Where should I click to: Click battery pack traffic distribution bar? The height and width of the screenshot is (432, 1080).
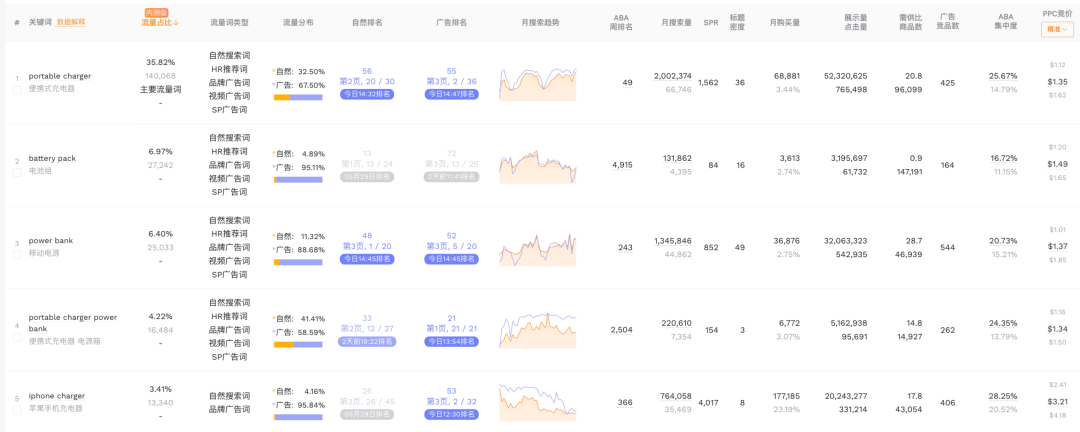point(298,180)
